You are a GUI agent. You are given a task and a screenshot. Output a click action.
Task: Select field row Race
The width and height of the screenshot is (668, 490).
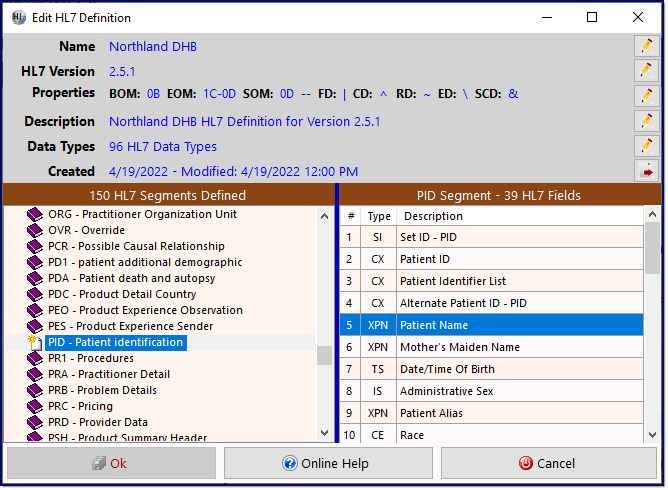coord(492,434)
